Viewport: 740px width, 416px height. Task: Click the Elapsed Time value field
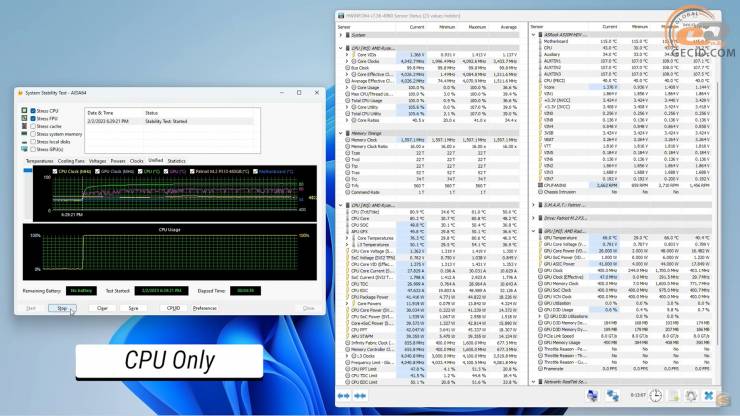[x=245, y=291]
